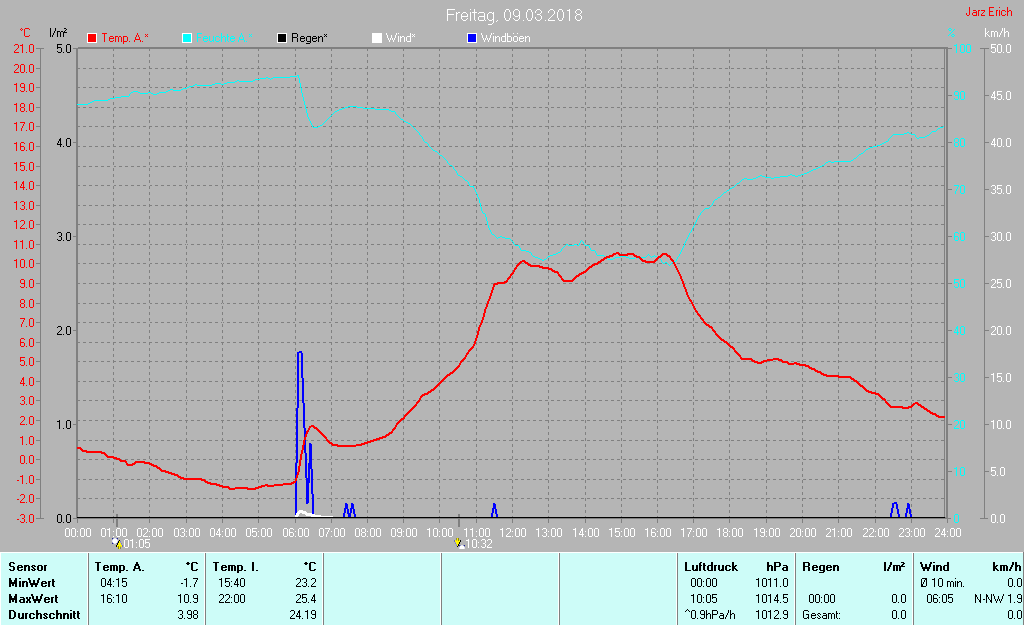
Task: Click the 'Ø 10 min.' wind label
Action: pyautogui.click(x=942, y=583)
